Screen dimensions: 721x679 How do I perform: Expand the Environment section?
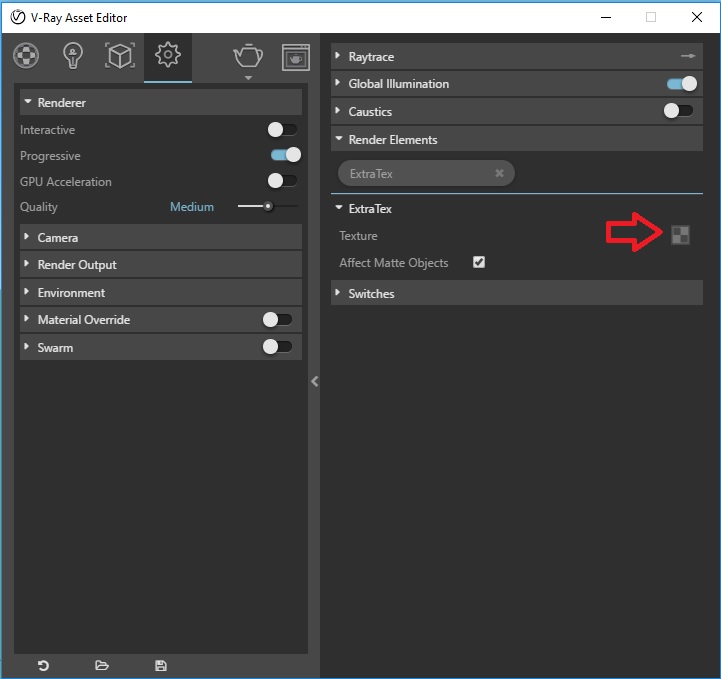[x=161, y=292]
